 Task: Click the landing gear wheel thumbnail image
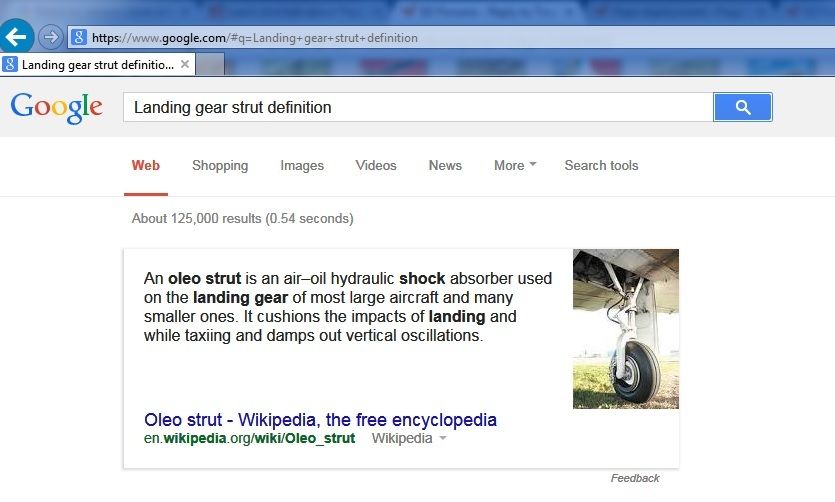(x=626, y=329)
